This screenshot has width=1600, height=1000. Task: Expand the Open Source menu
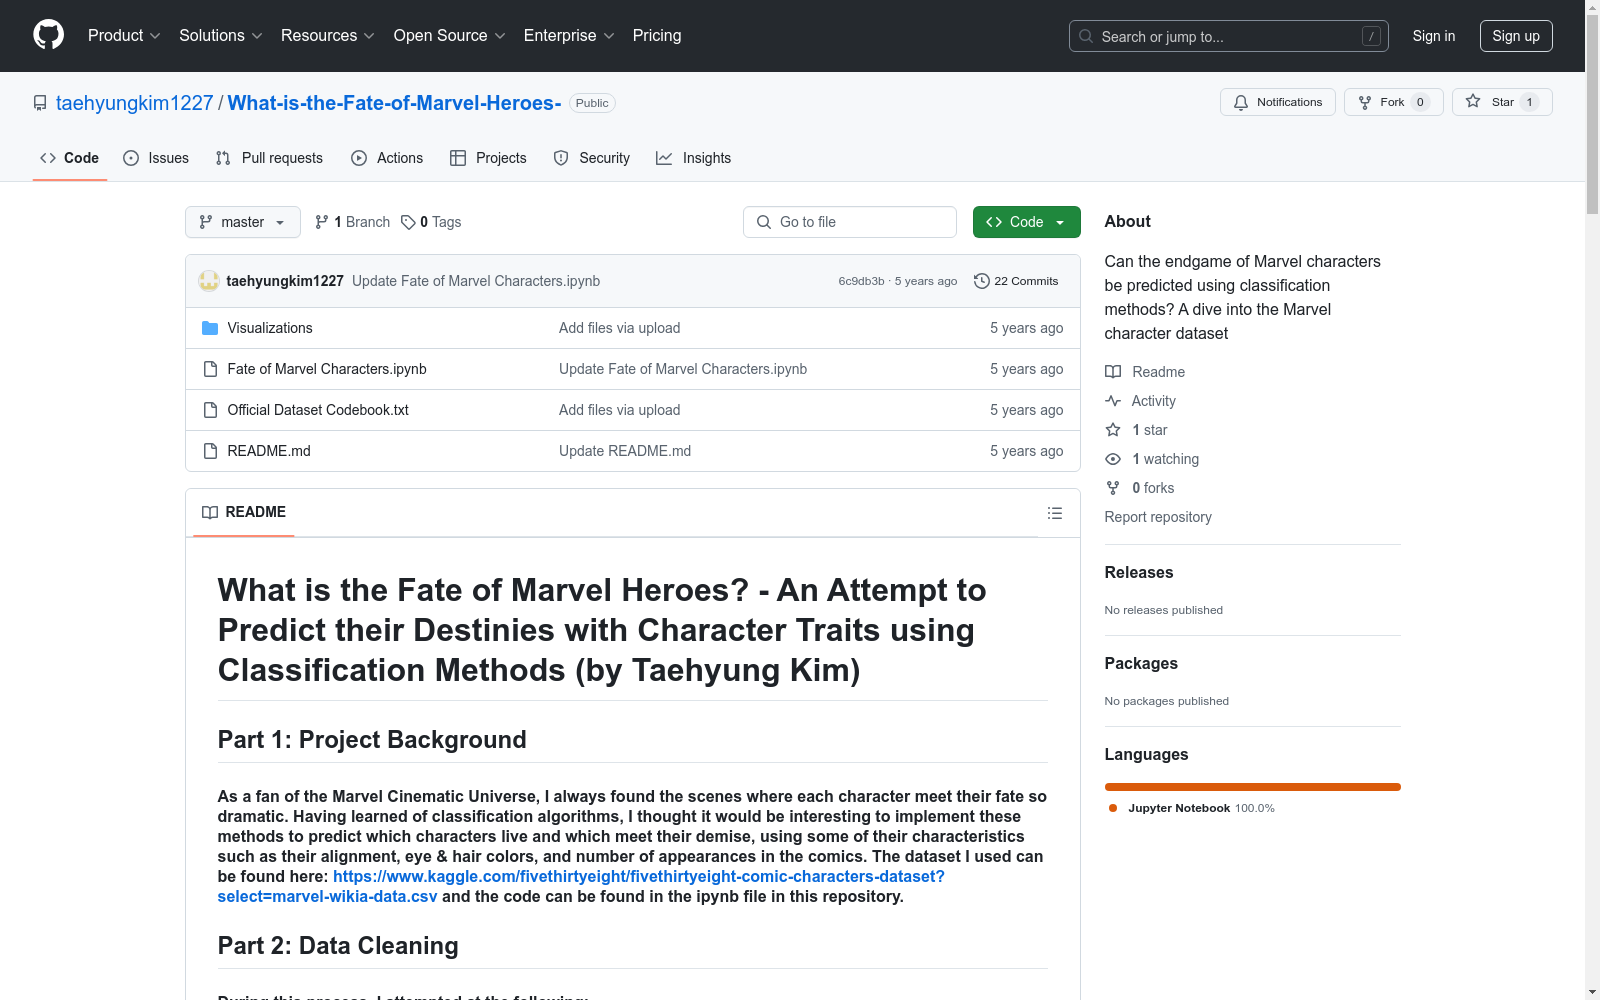[x=450, y=36]
